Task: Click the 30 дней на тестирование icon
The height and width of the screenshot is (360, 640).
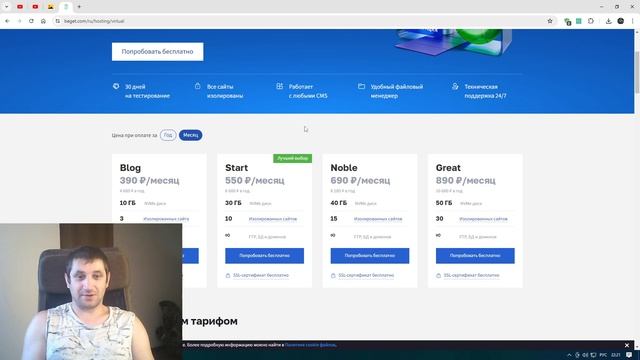Action: click(116, 86)
